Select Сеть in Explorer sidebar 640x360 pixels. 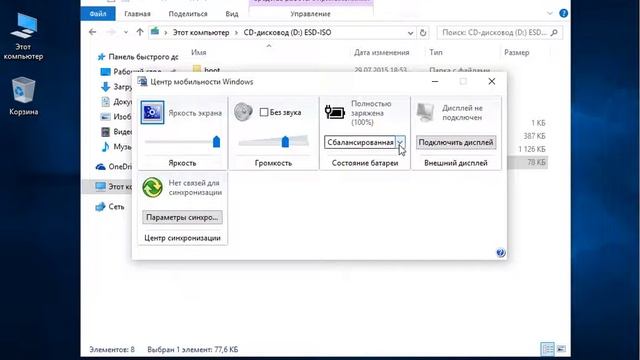tap(110, 207)
